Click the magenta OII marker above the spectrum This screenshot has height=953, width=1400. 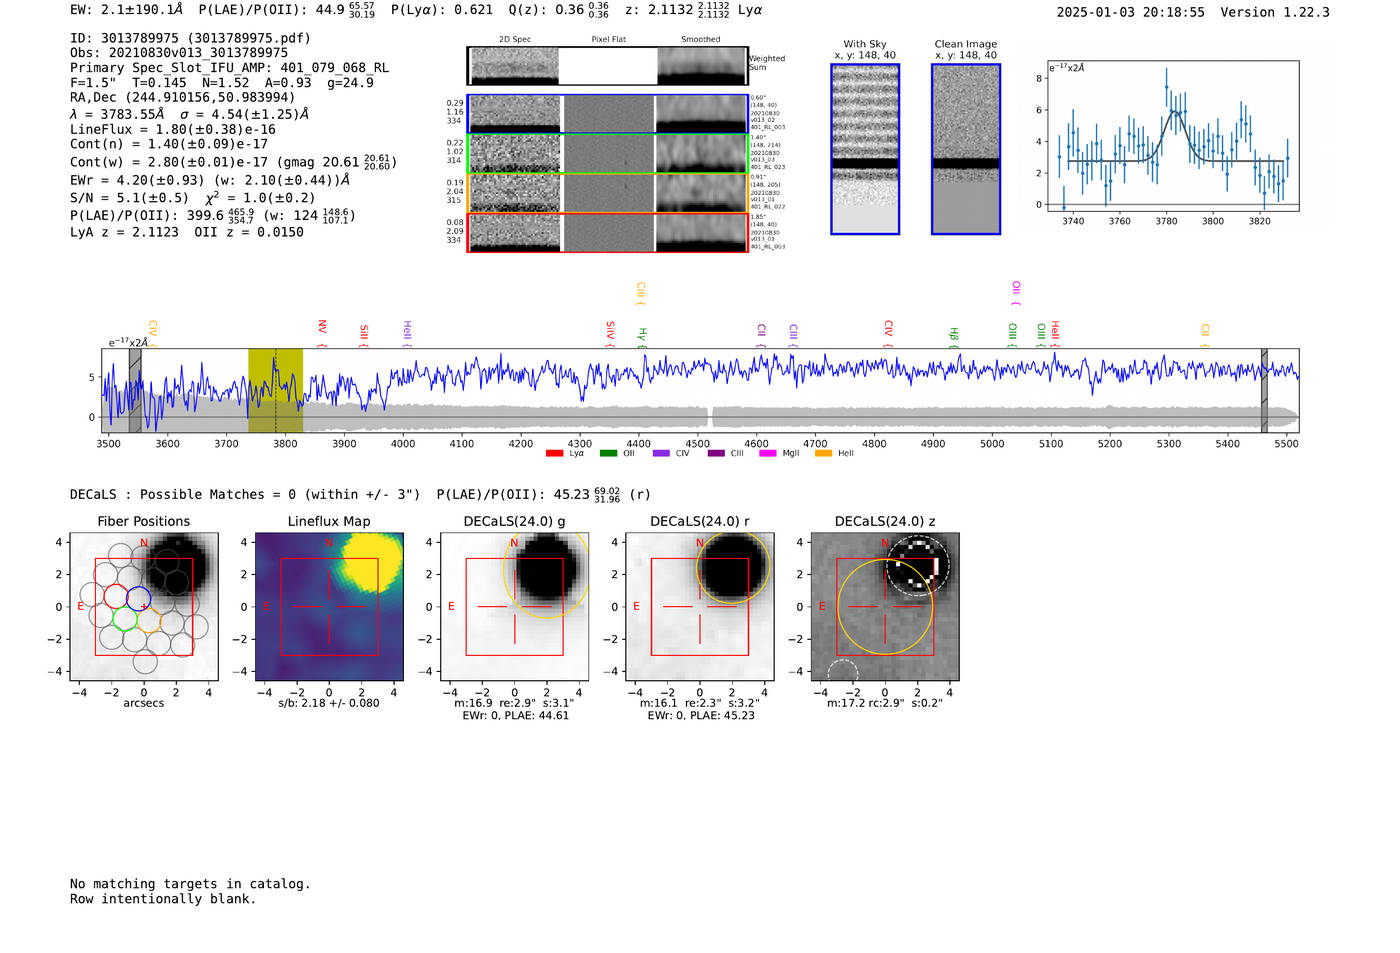click(1016, 292)
